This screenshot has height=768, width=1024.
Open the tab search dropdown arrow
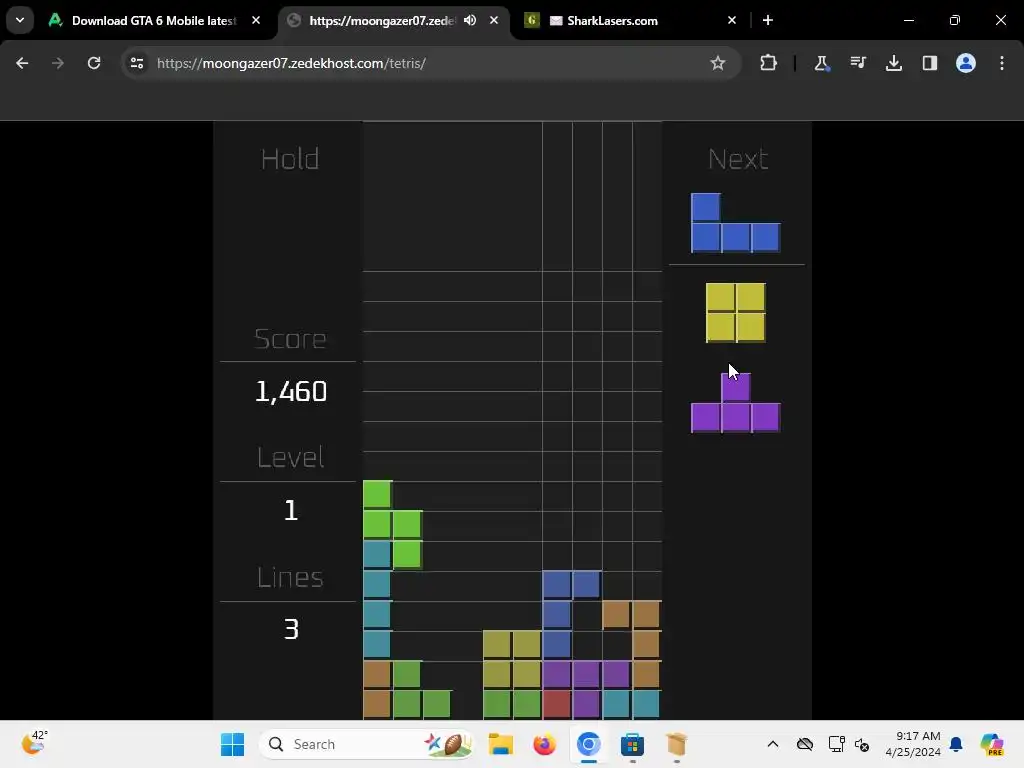[20, 20]
